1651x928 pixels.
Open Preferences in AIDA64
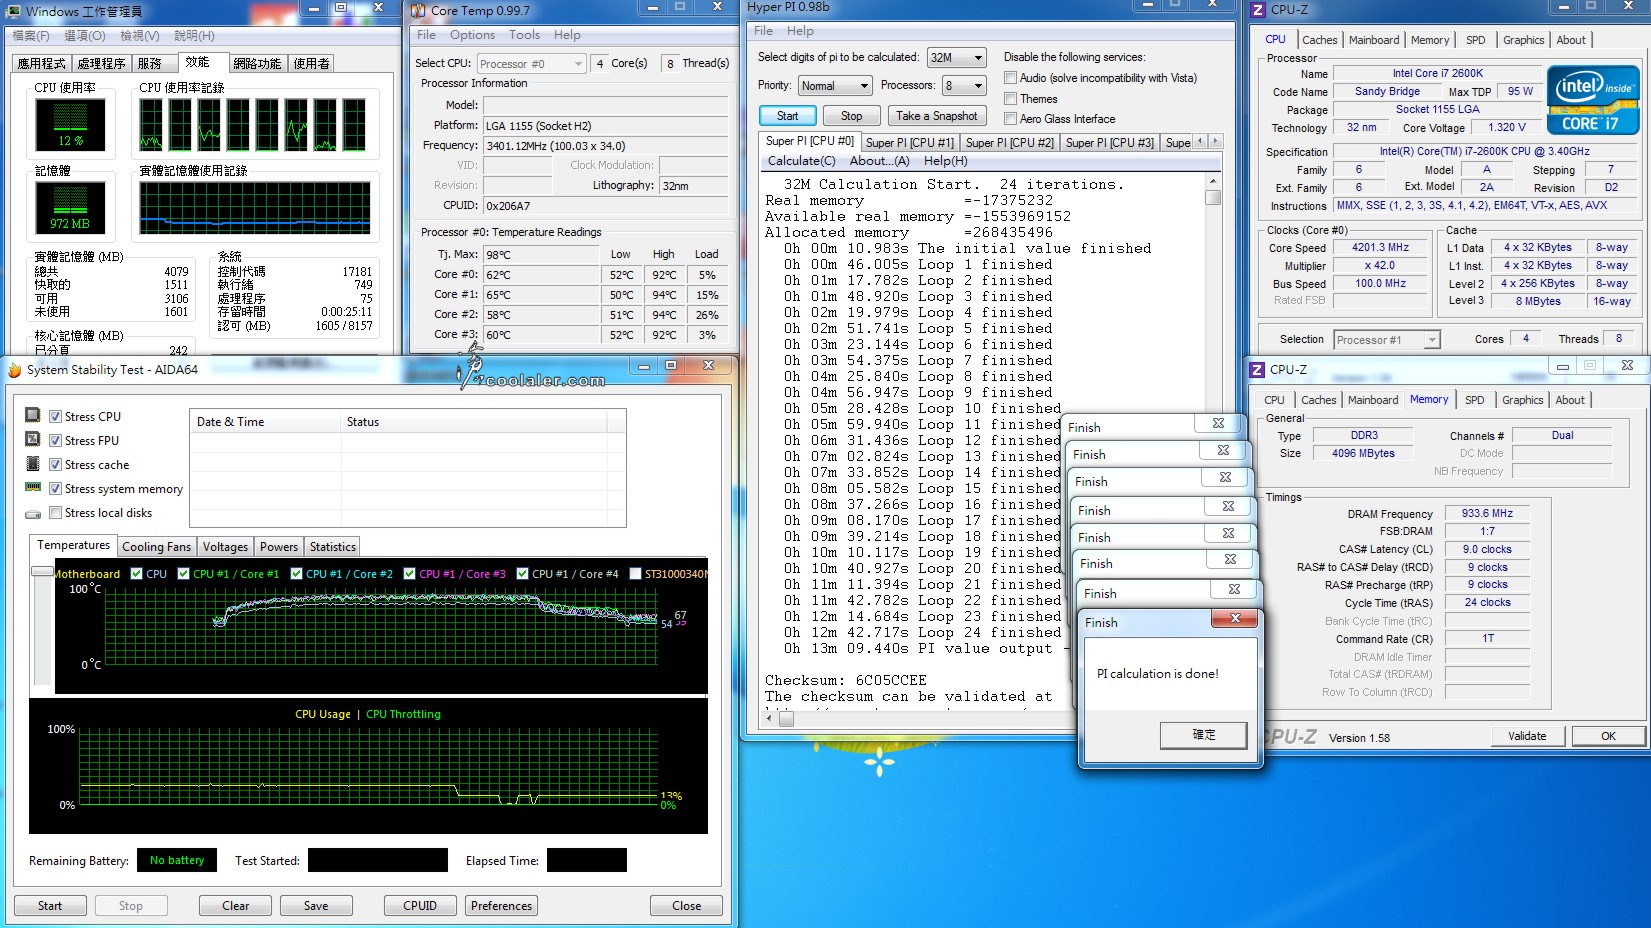tap(502, 906)
